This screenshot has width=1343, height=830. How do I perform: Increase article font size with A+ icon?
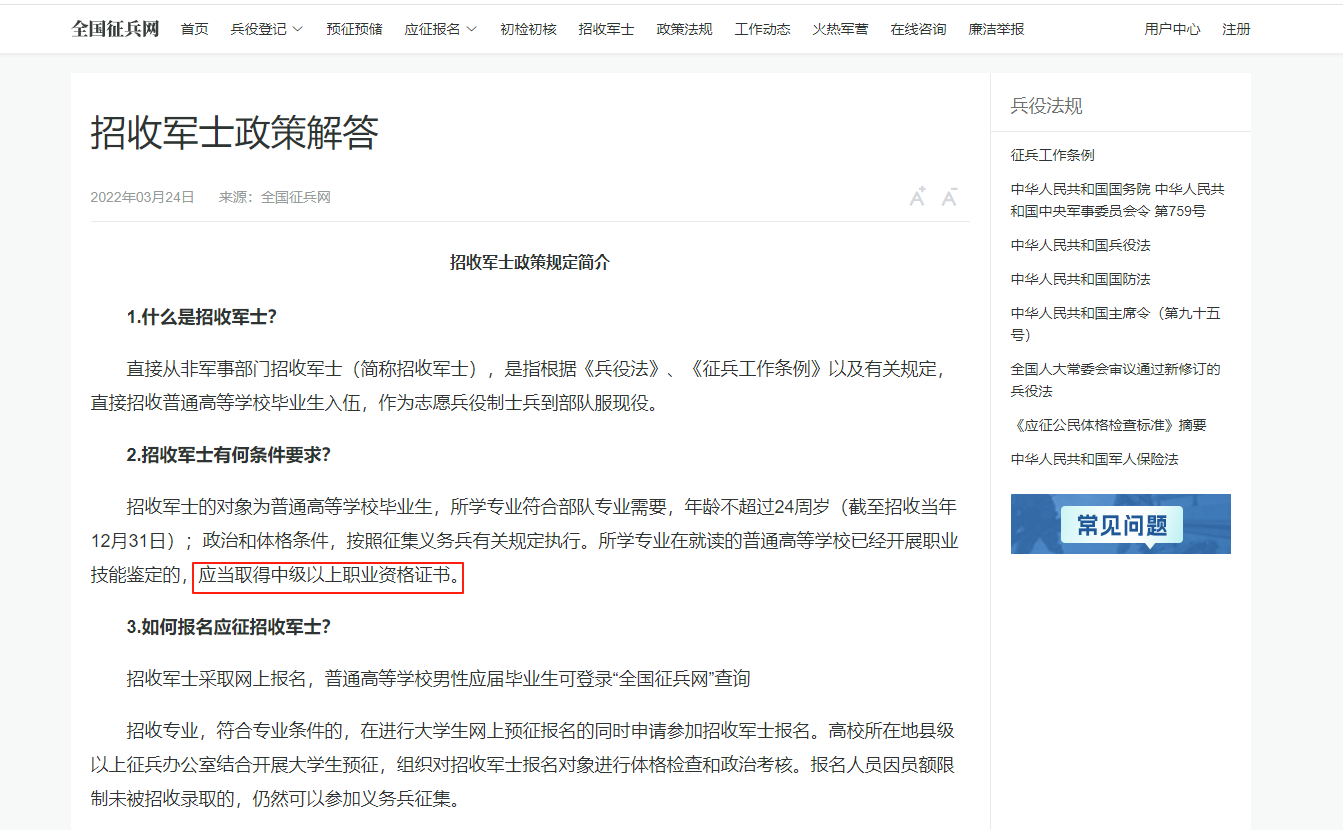[917, 197]
